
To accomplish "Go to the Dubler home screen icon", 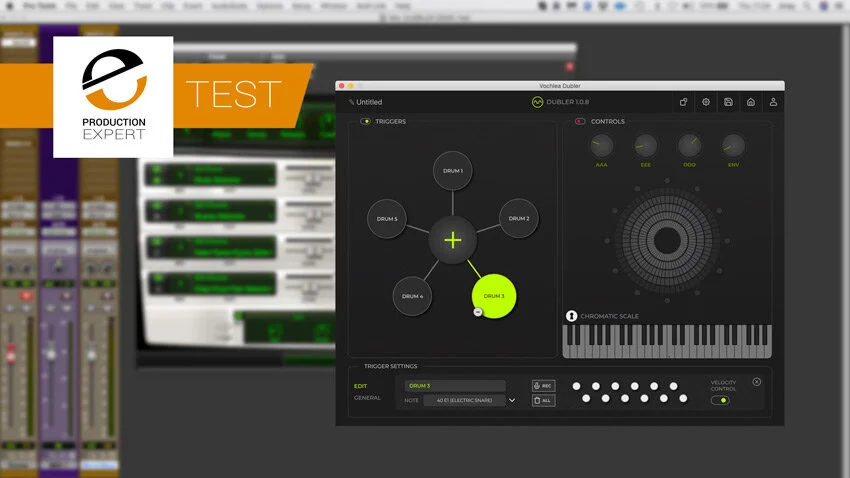I will click(x=751, y=102).
